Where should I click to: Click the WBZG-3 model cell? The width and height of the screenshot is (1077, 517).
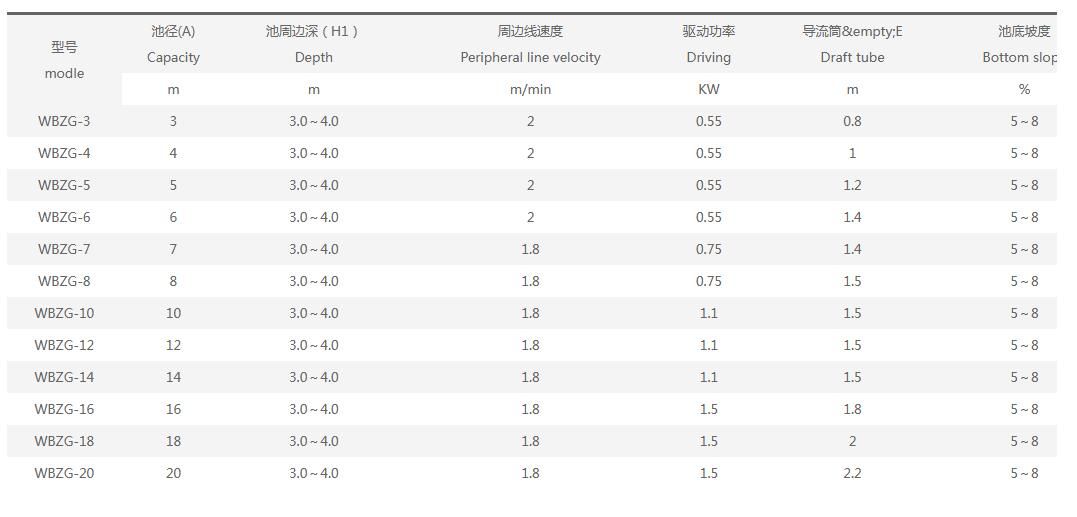[64, 121]
